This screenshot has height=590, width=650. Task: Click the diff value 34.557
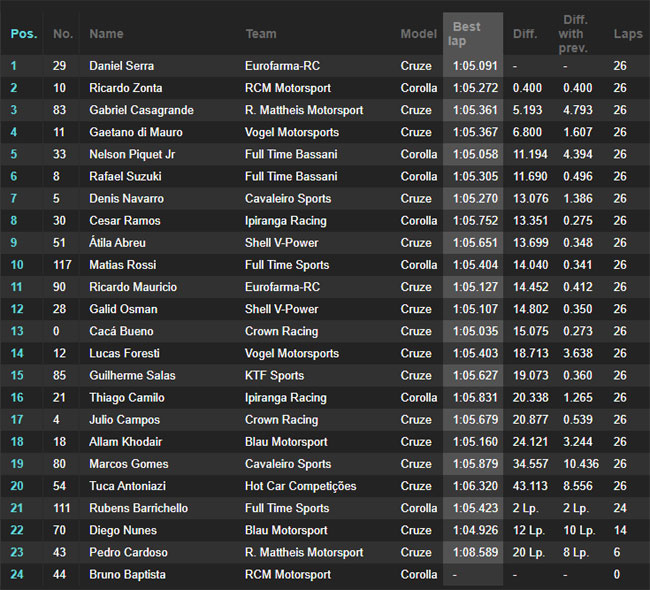tap(530, 464)
